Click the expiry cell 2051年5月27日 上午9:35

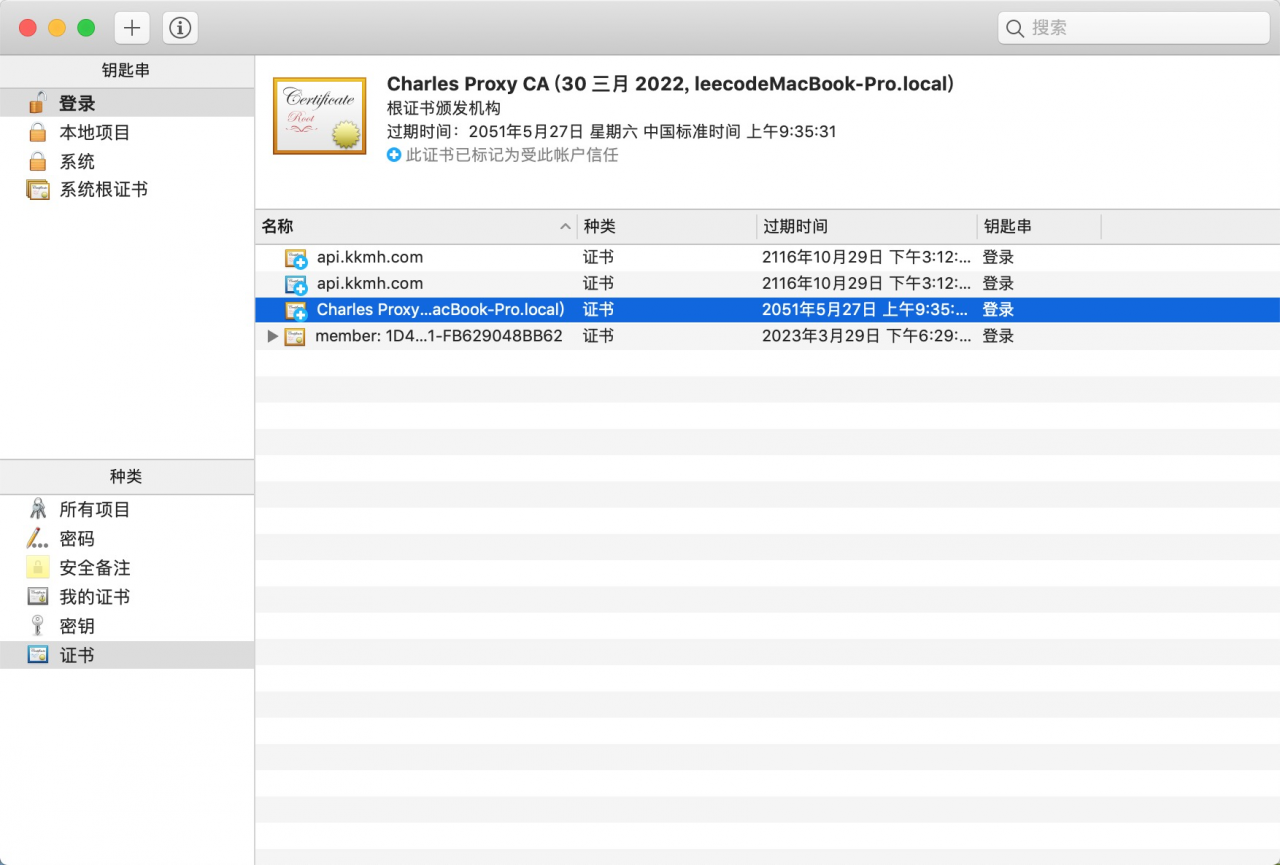(x=866, y=310)
